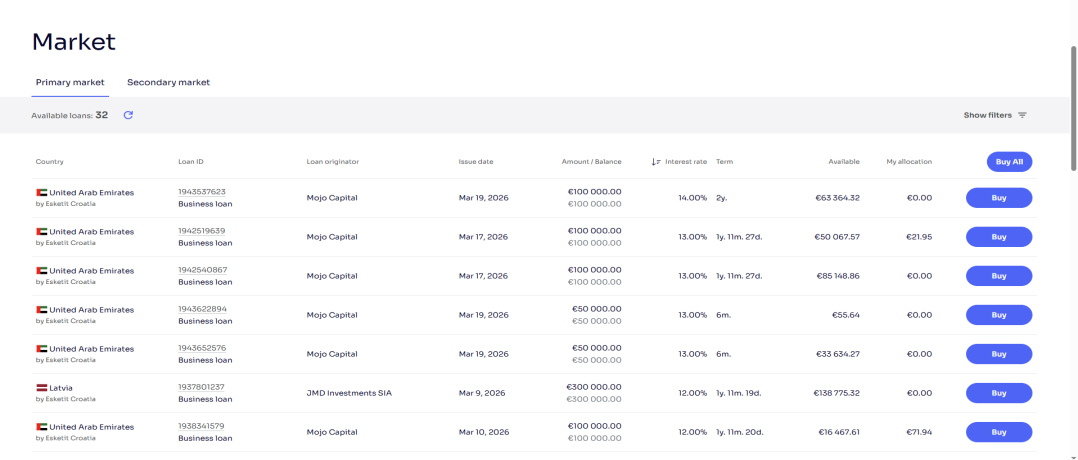The image size is (1078, 460).
Task: Click the Country column header
Action: coord(50,162)
